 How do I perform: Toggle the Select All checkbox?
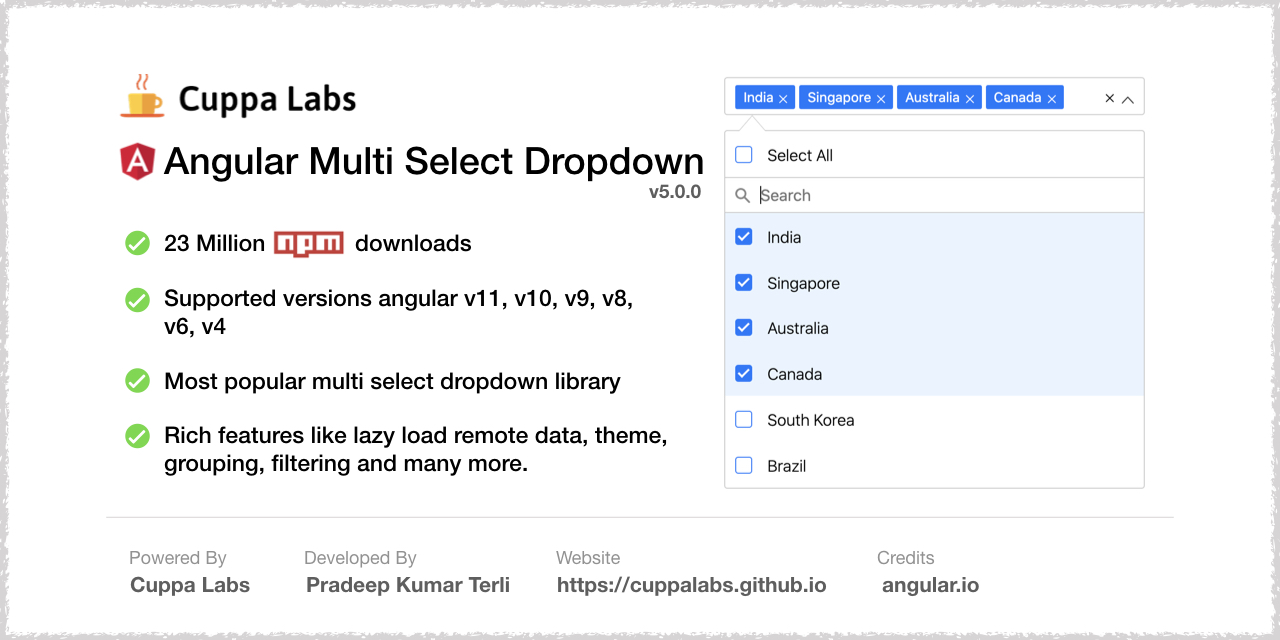(743, 154)
